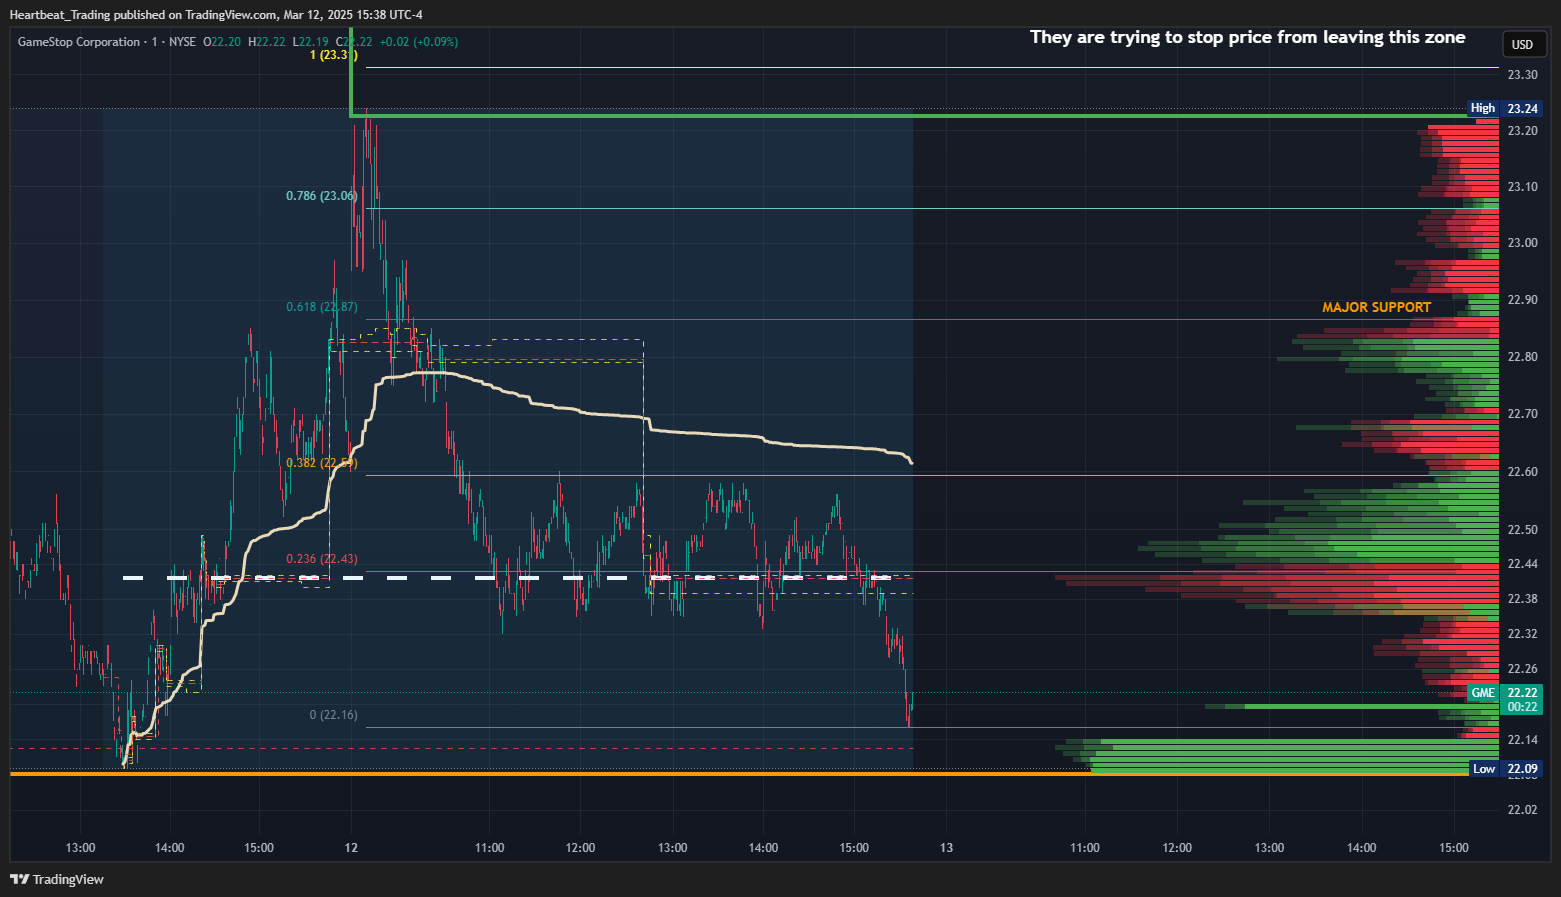1561x897 pixels.
Task: Click the 23.20 price axis label
Action: click(1522, 131)
